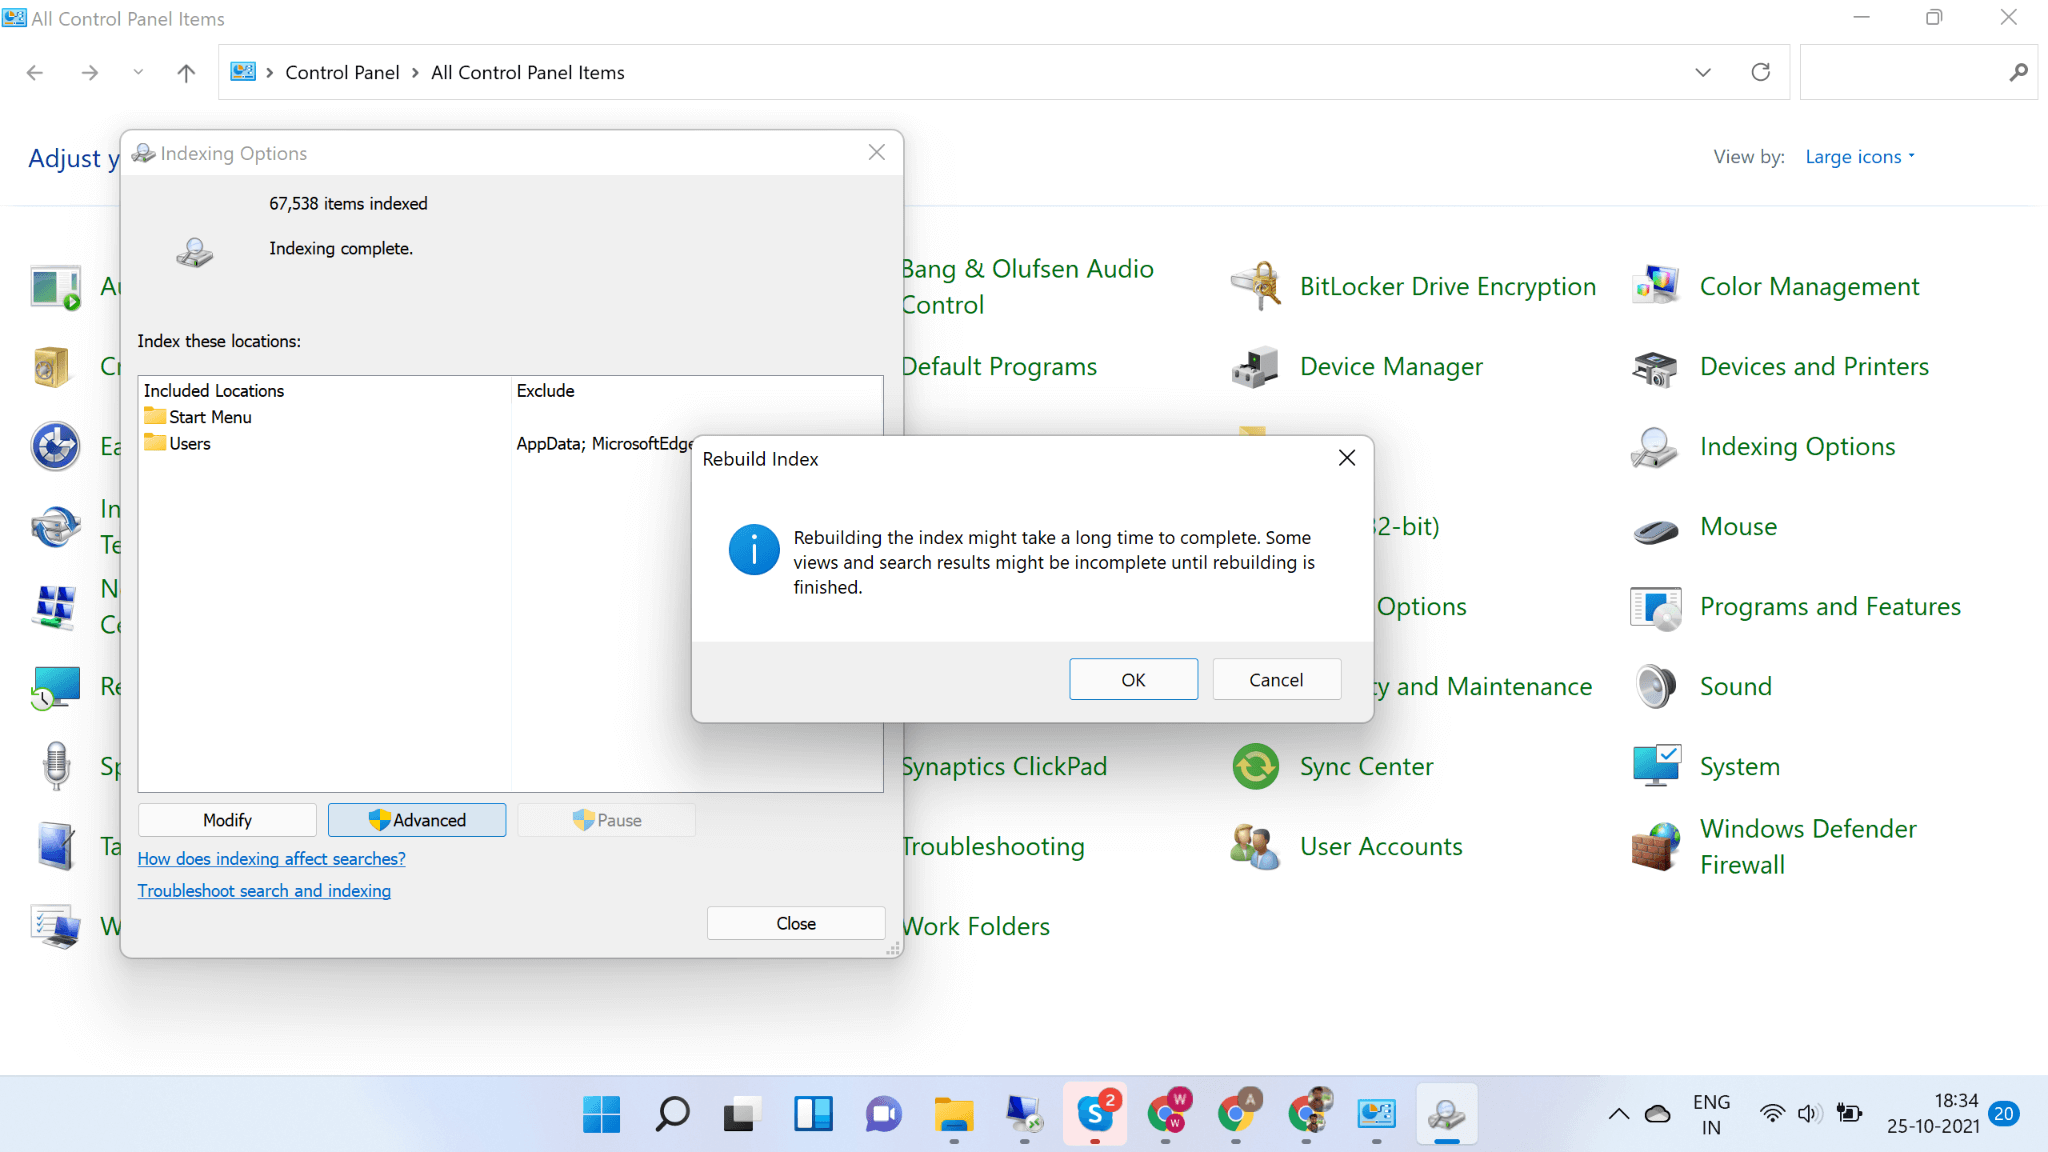Click the Control Panel search field
Screen dimensions: 2048x1152
1900,72
